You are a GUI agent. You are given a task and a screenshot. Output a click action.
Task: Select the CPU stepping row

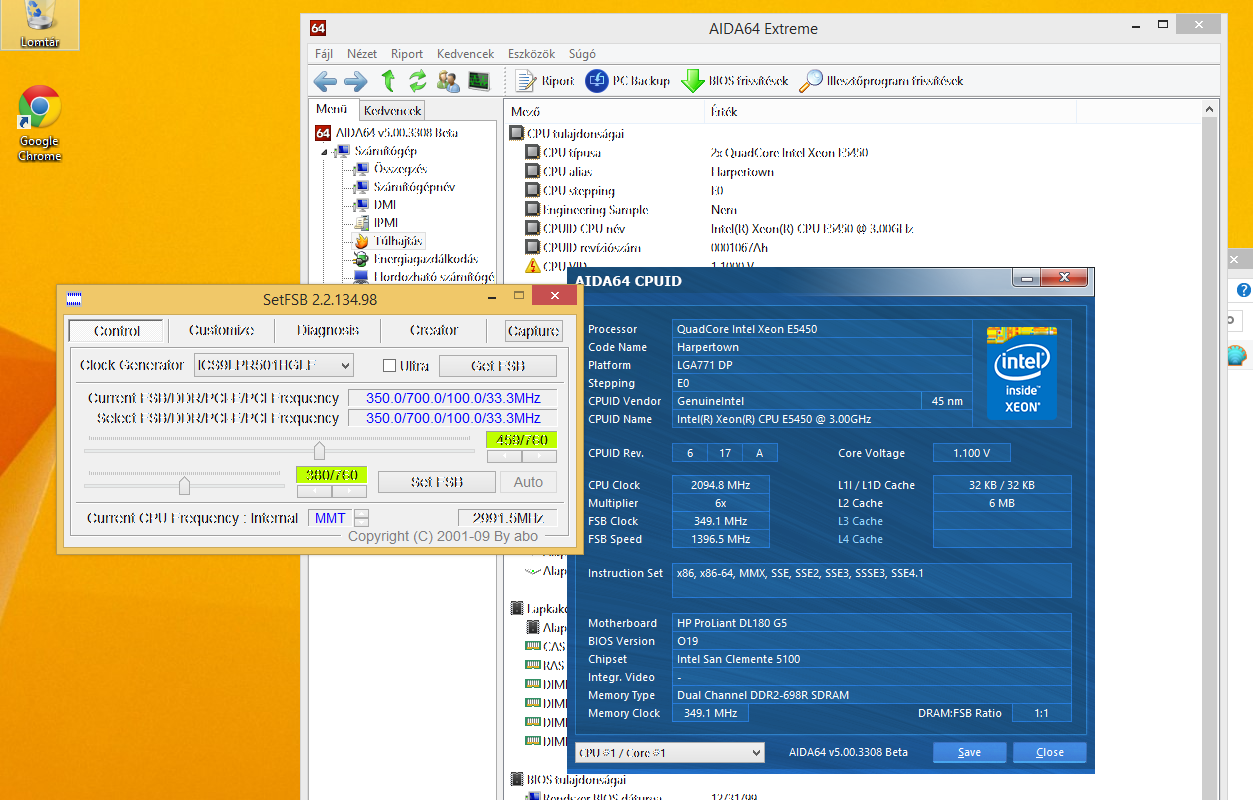click(x=578, y=191)
